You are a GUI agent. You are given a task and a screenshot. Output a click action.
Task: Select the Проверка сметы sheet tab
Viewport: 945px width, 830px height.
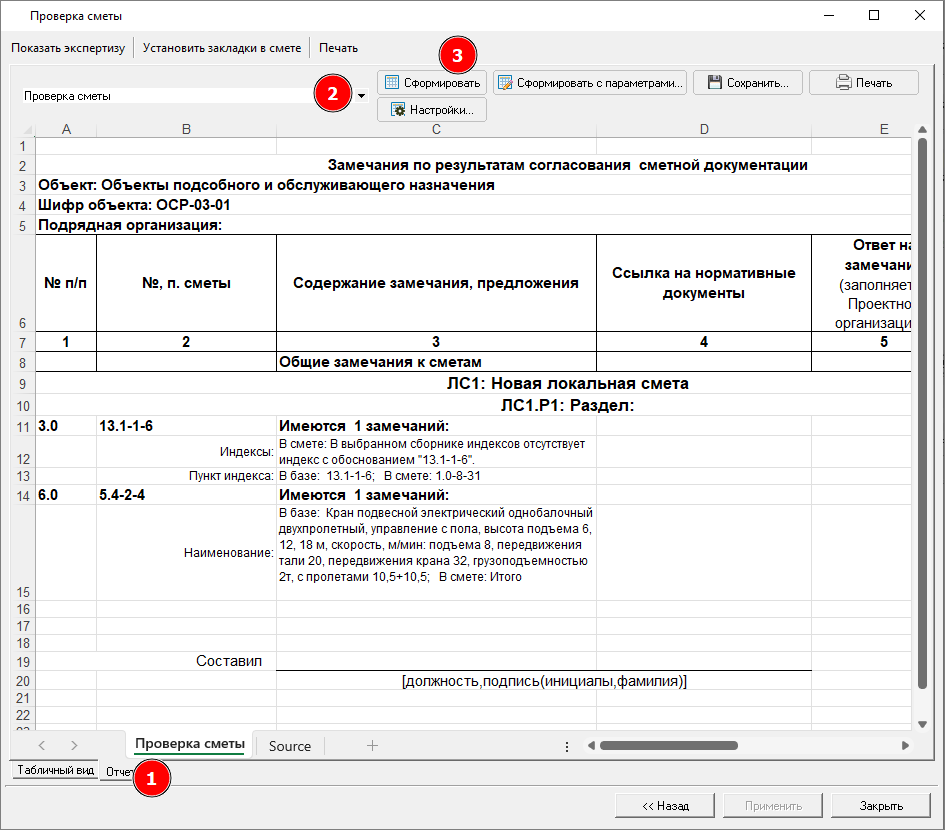click(189, 745)
